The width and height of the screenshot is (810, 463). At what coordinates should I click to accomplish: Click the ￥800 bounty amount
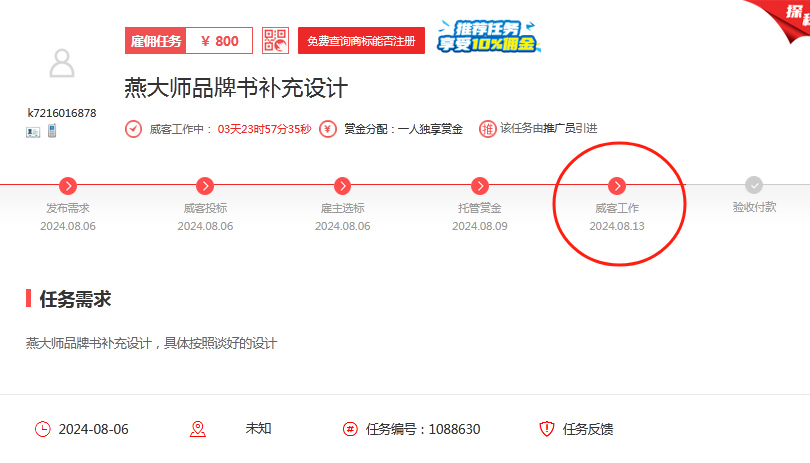click(x=220, y=41)
